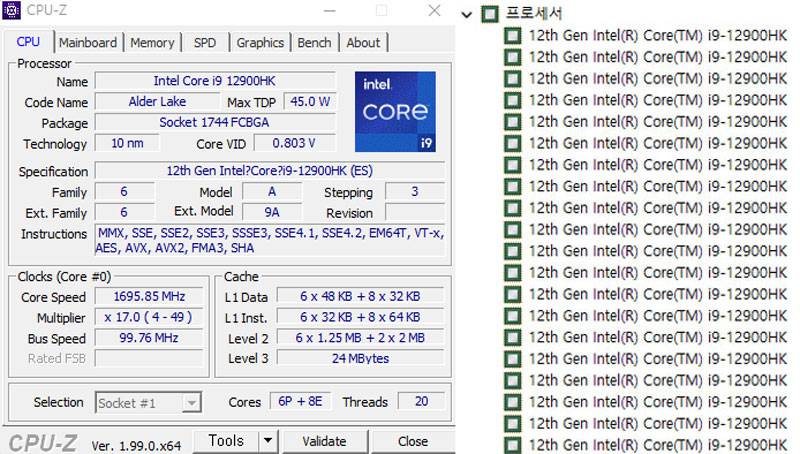Click the Core Speed value 1695.85 MHz
Screen dimensions: 800x454
click(x=149, y=296)
